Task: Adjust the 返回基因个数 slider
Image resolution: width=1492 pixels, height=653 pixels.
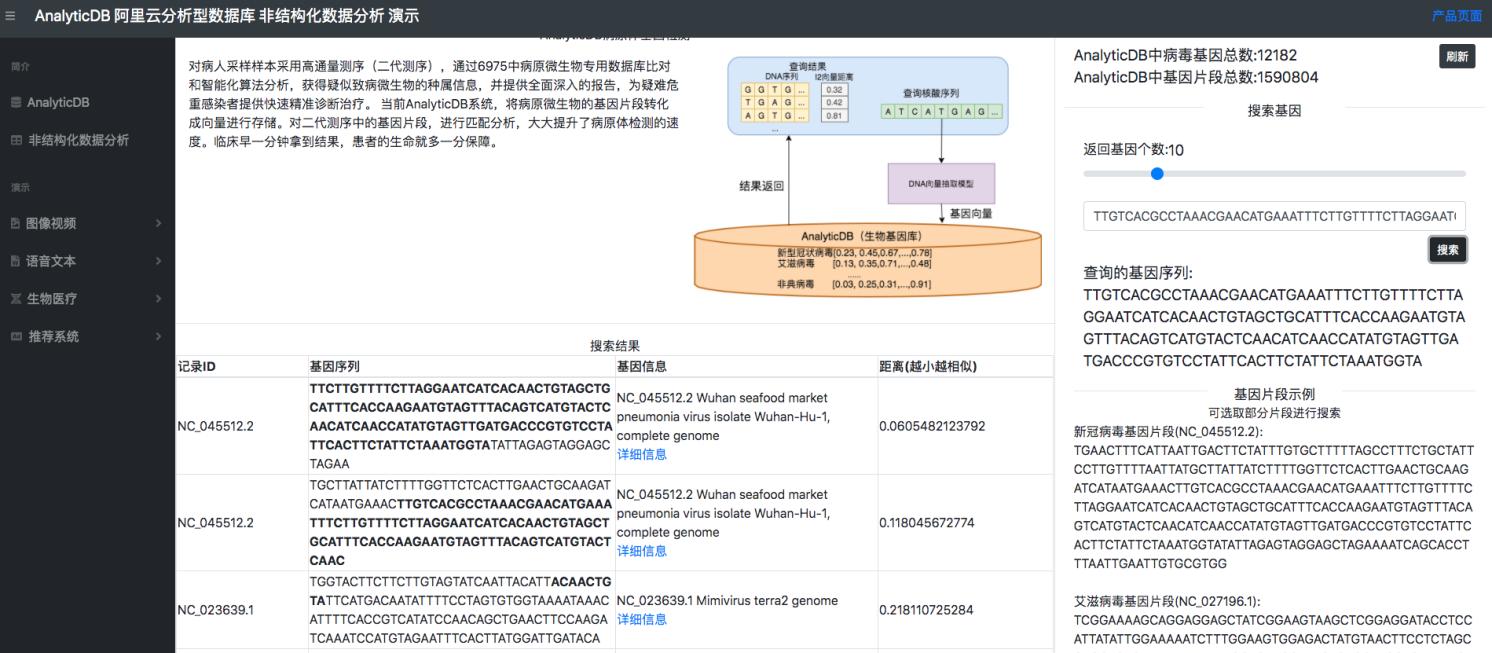Action: coord(1157,173)
